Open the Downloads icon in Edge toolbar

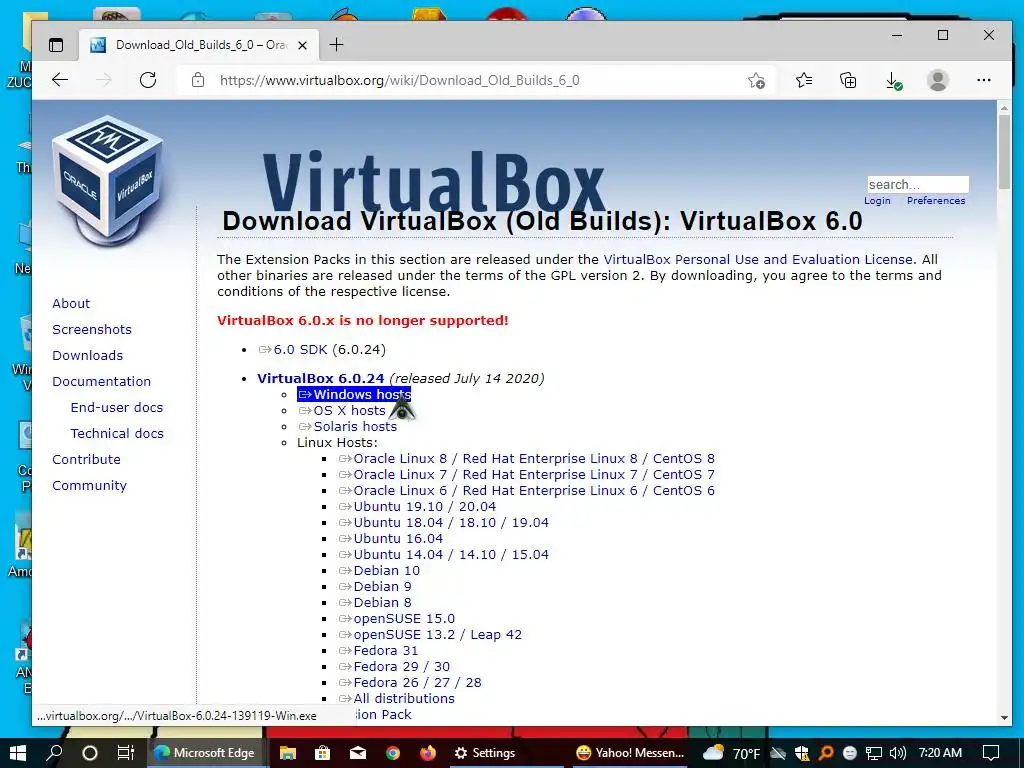[x=893, y=81]
